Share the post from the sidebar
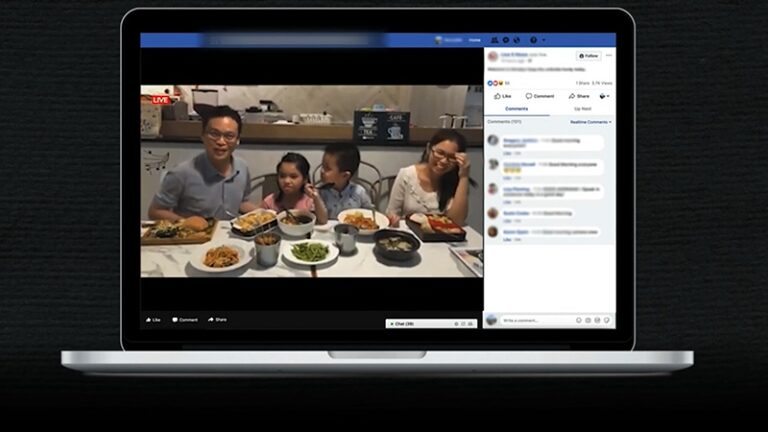The height and width of the screenshot is (432, 768). click(579, 96)
